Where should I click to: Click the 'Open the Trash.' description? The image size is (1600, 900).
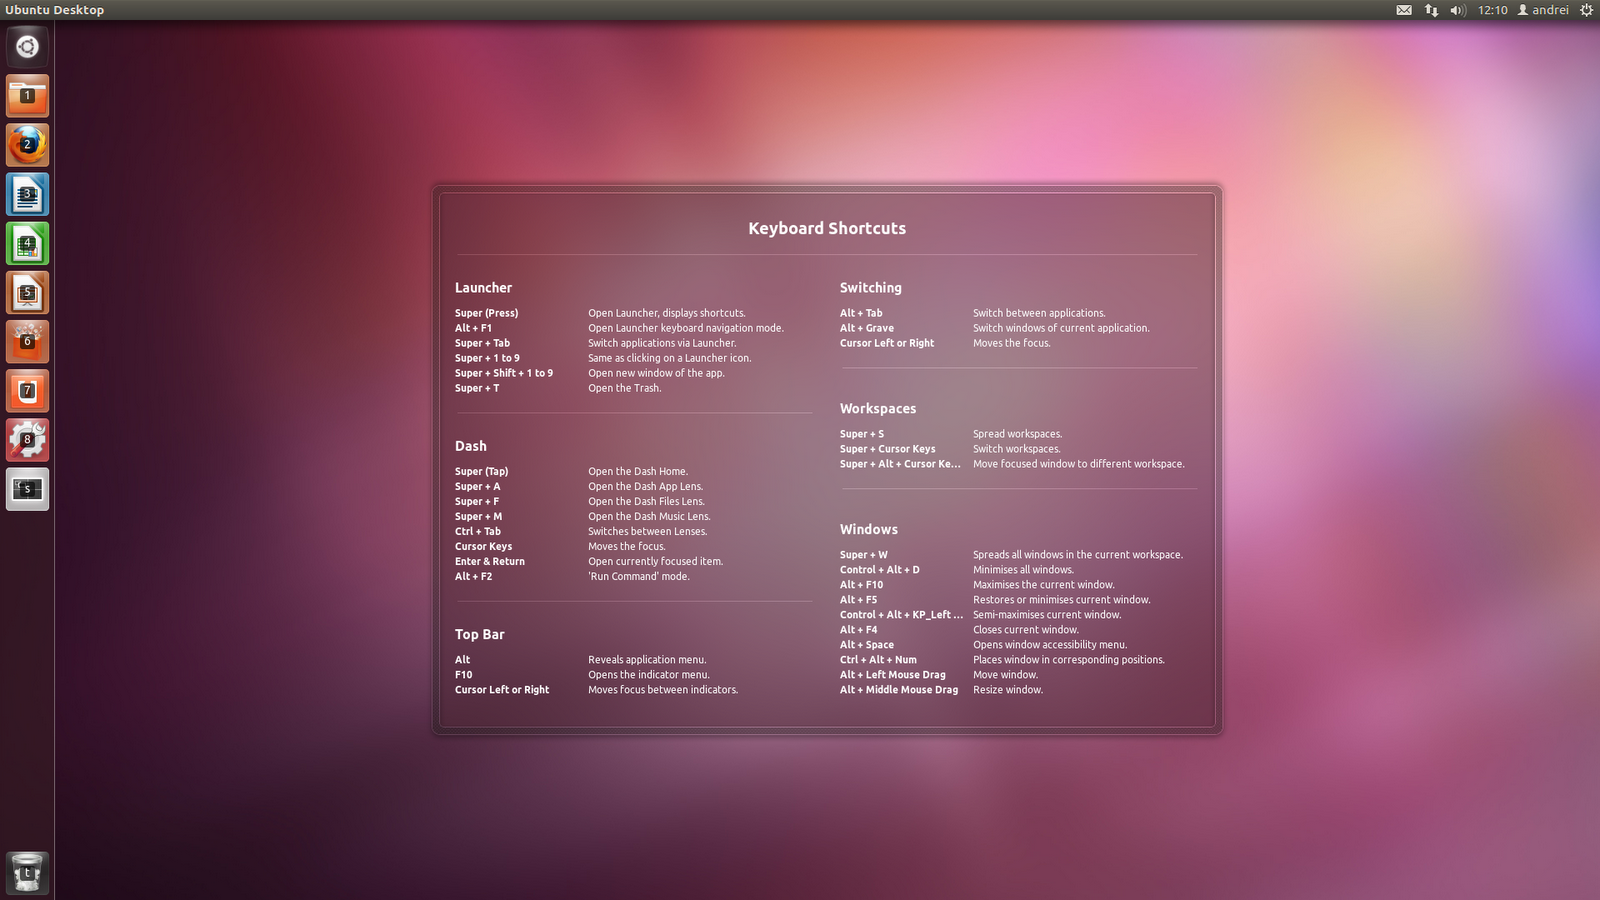625,388
